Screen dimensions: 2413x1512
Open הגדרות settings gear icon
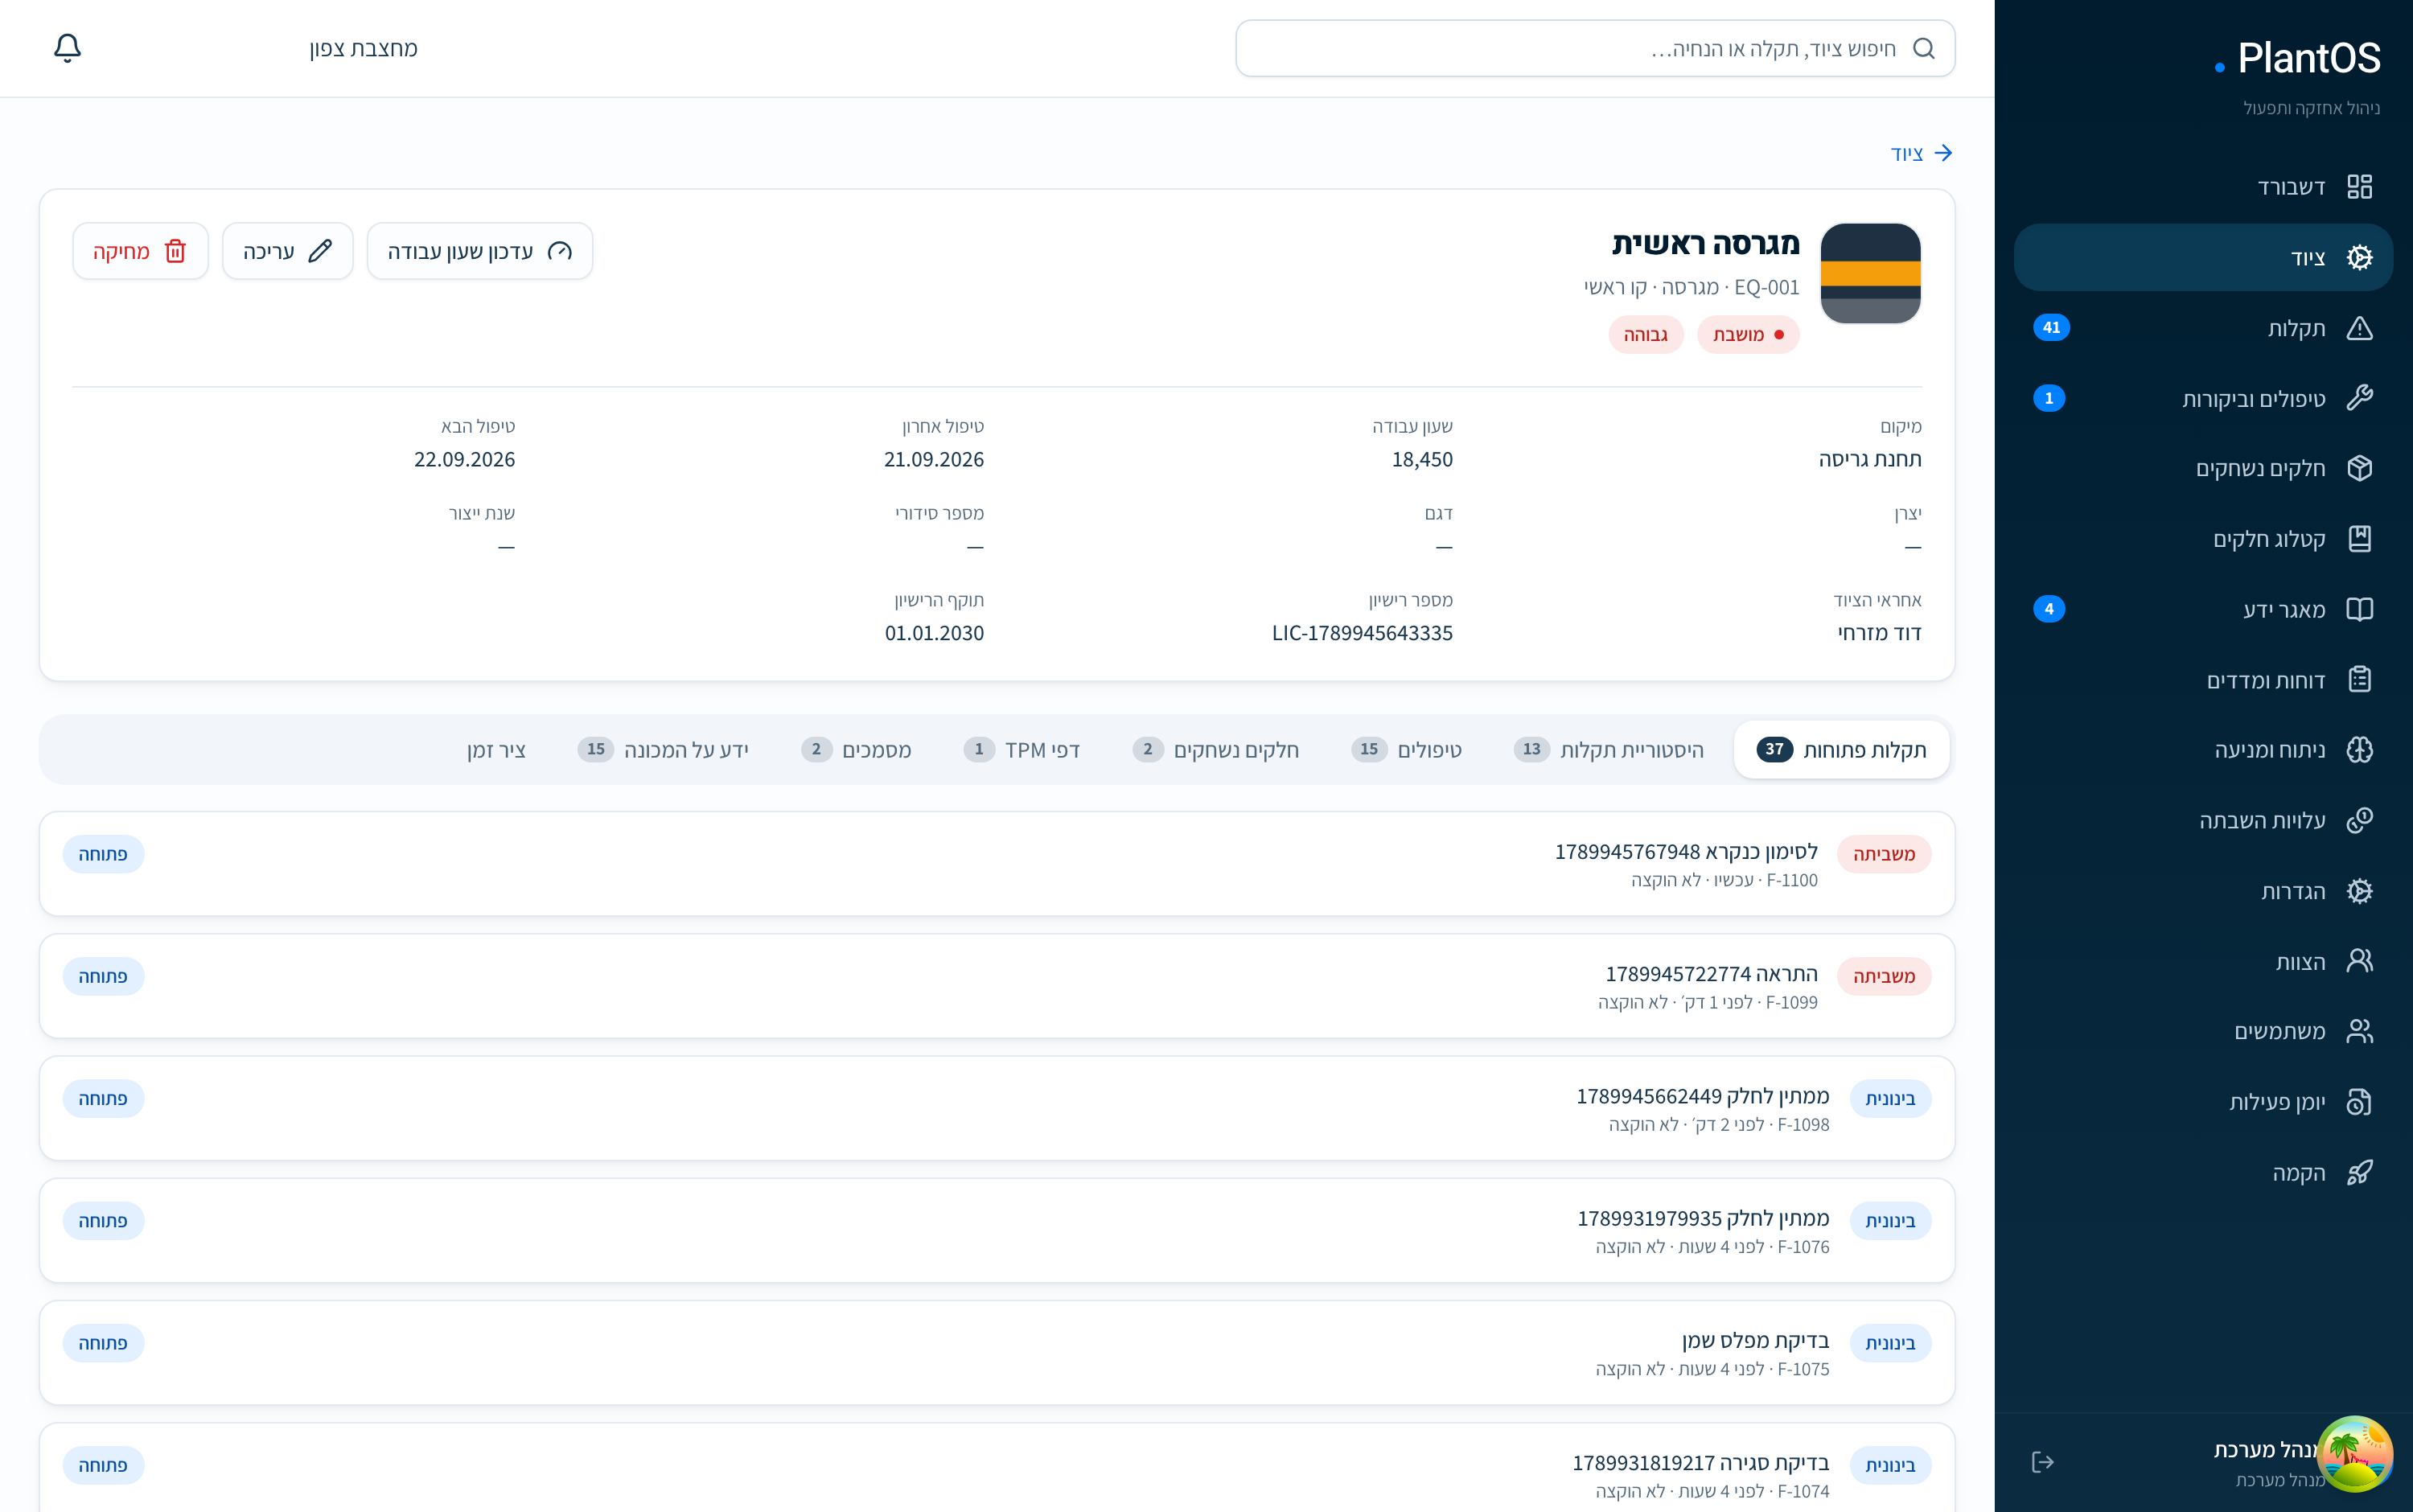2359,891
